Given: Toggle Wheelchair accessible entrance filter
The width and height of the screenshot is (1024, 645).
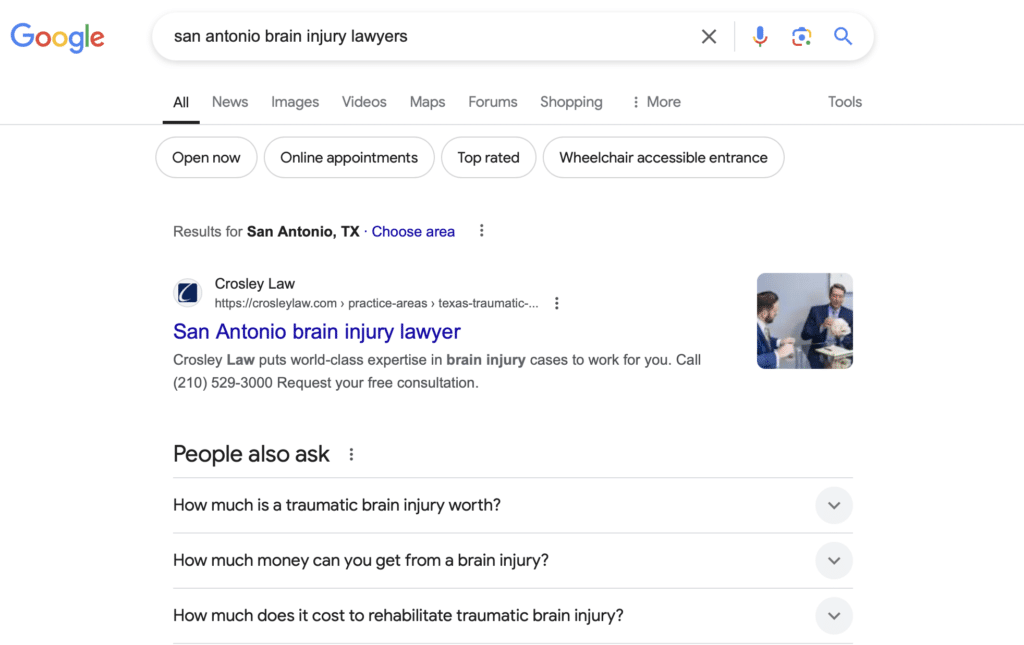Looking at the screenshot, I should tap(663, 158).
